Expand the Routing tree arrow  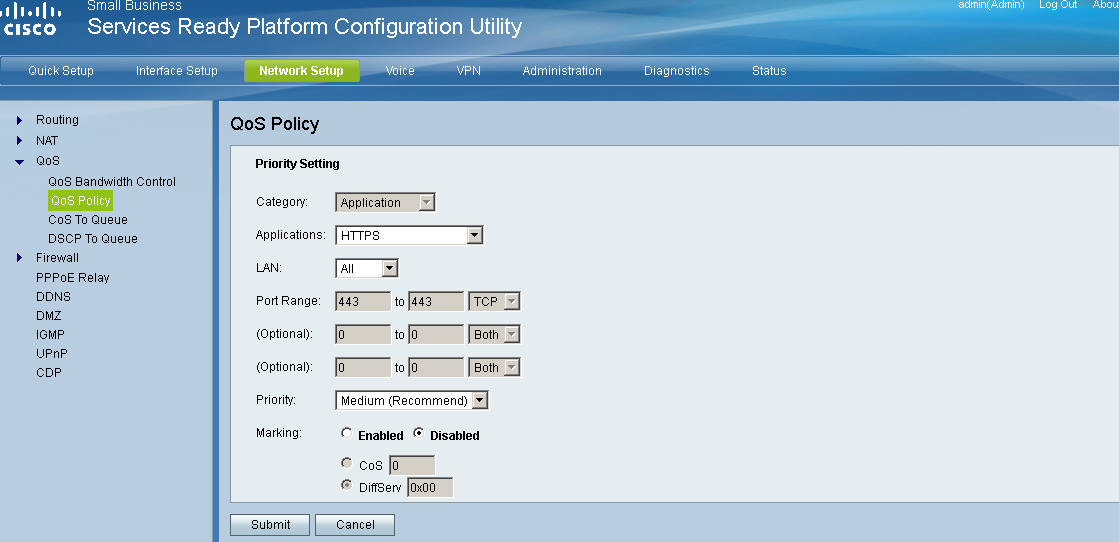click(x=19, y=120)
